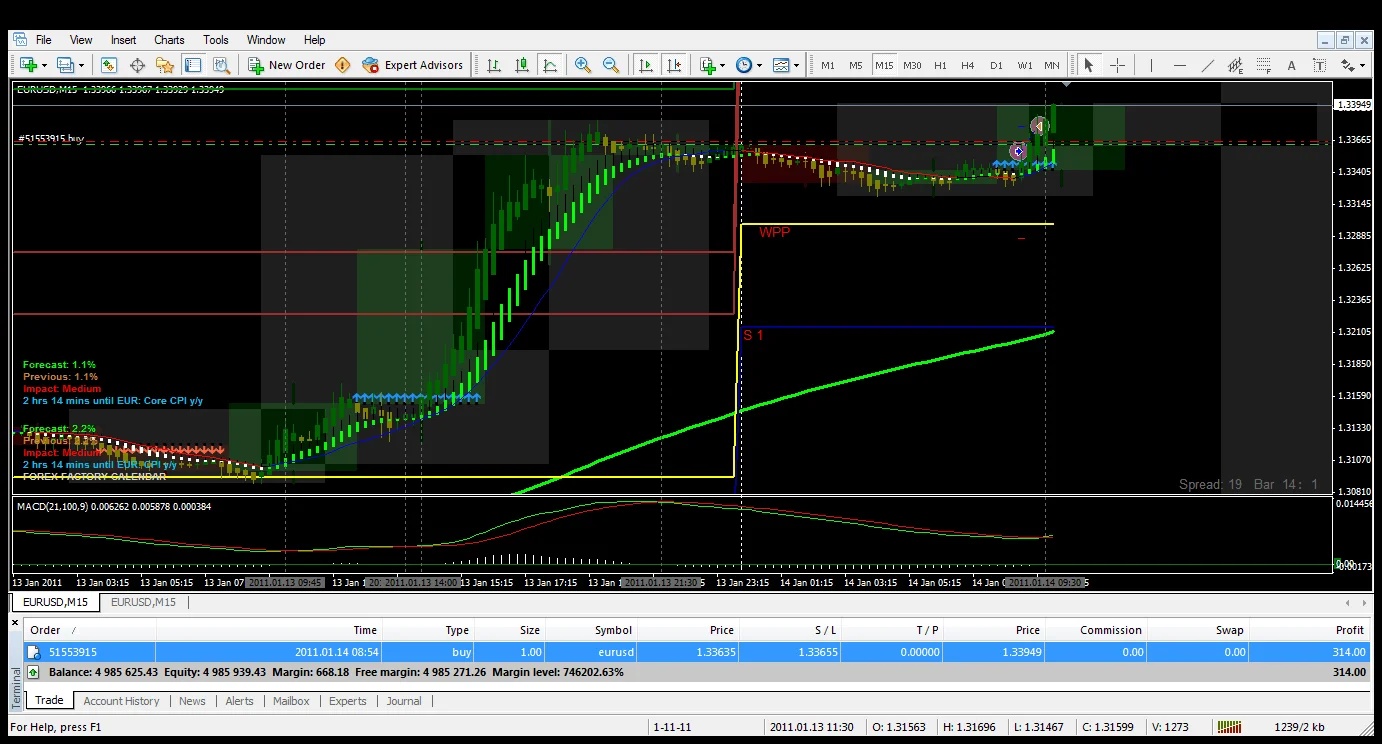This screenshot has height=744, width=1382.
Task: Toggle Expert Advisors auto trading
Action: [x=414, y=65]
